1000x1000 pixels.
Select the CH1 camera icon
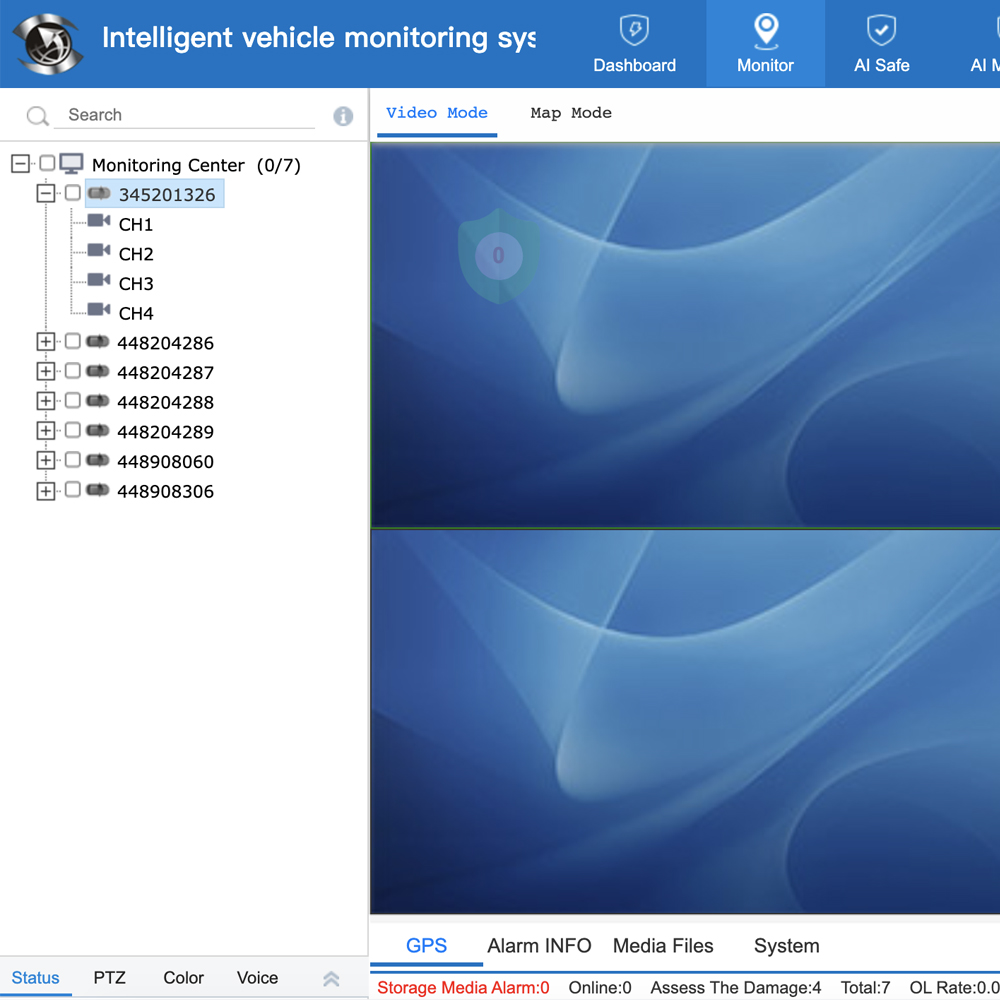click(x=98, y=221)
